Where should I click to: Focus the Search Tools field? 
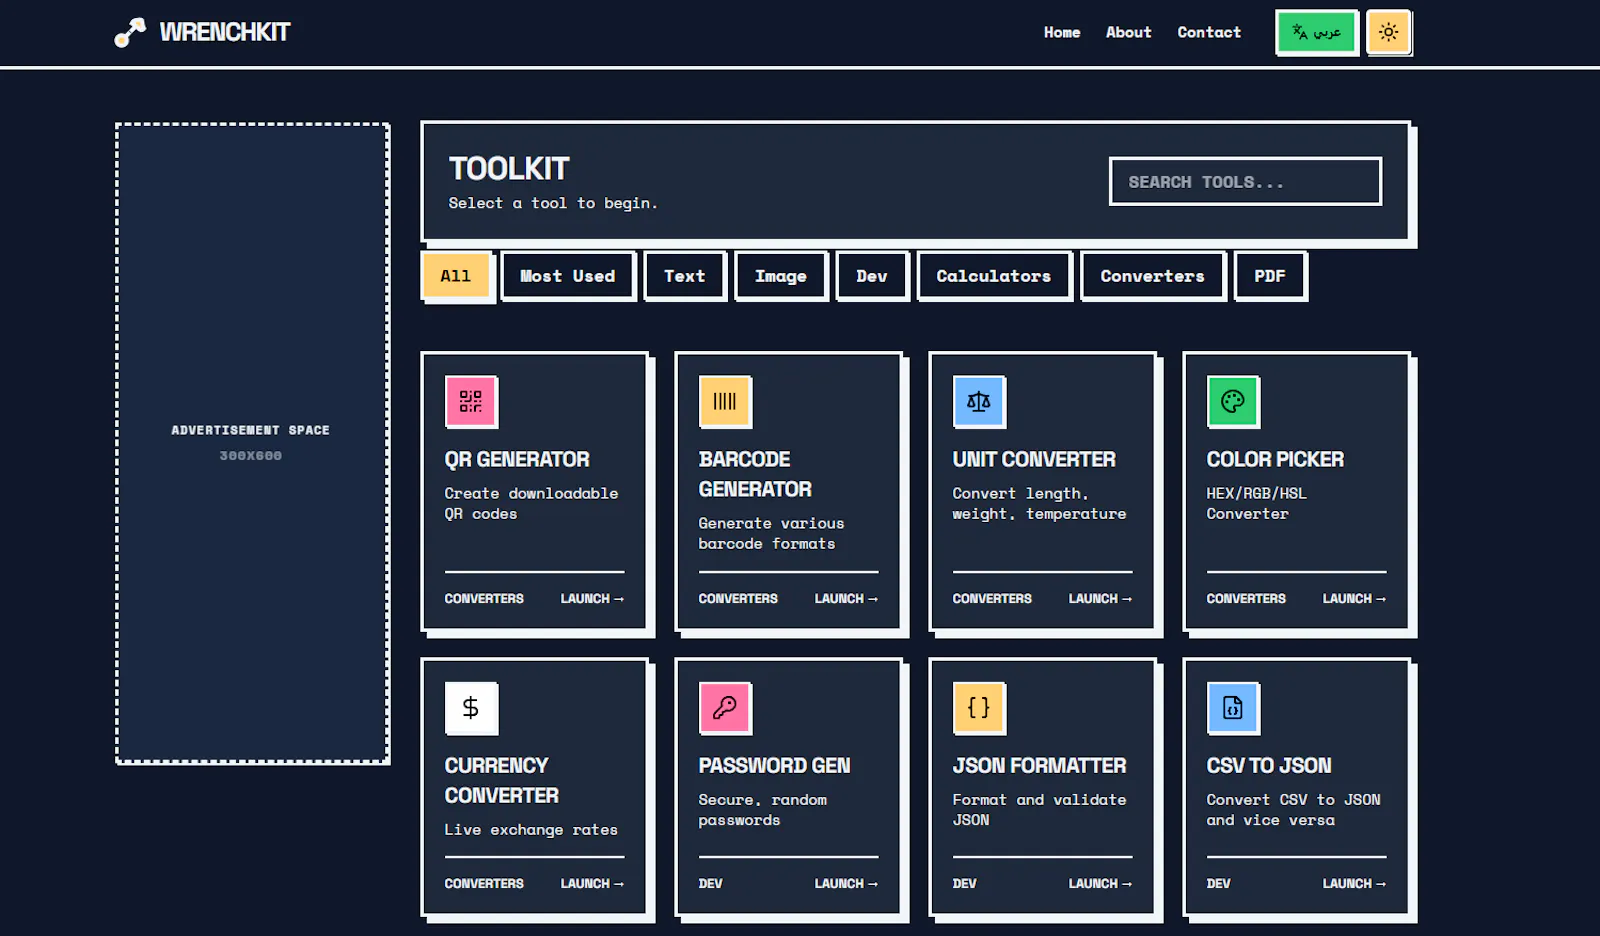click(1245, 181)
